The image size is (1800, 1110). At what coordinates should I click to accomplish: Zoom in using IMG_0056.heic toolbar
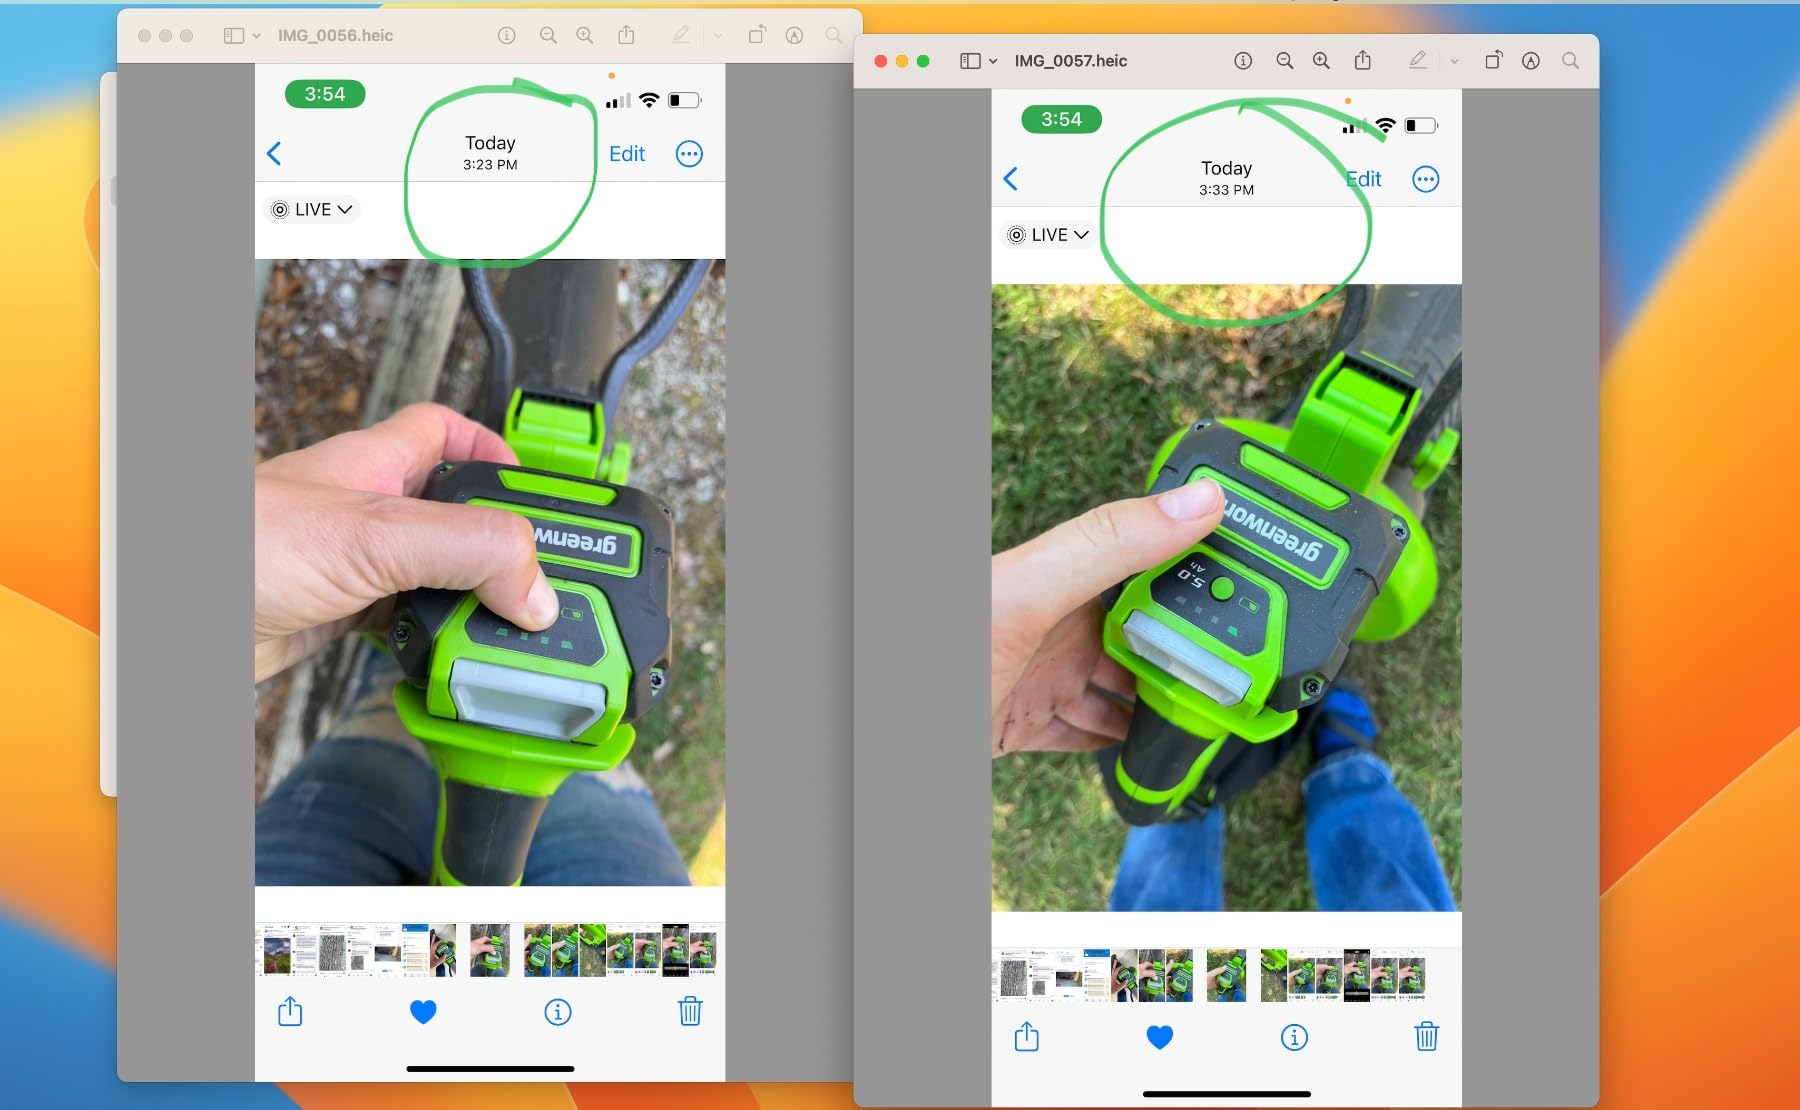(585, 36)
